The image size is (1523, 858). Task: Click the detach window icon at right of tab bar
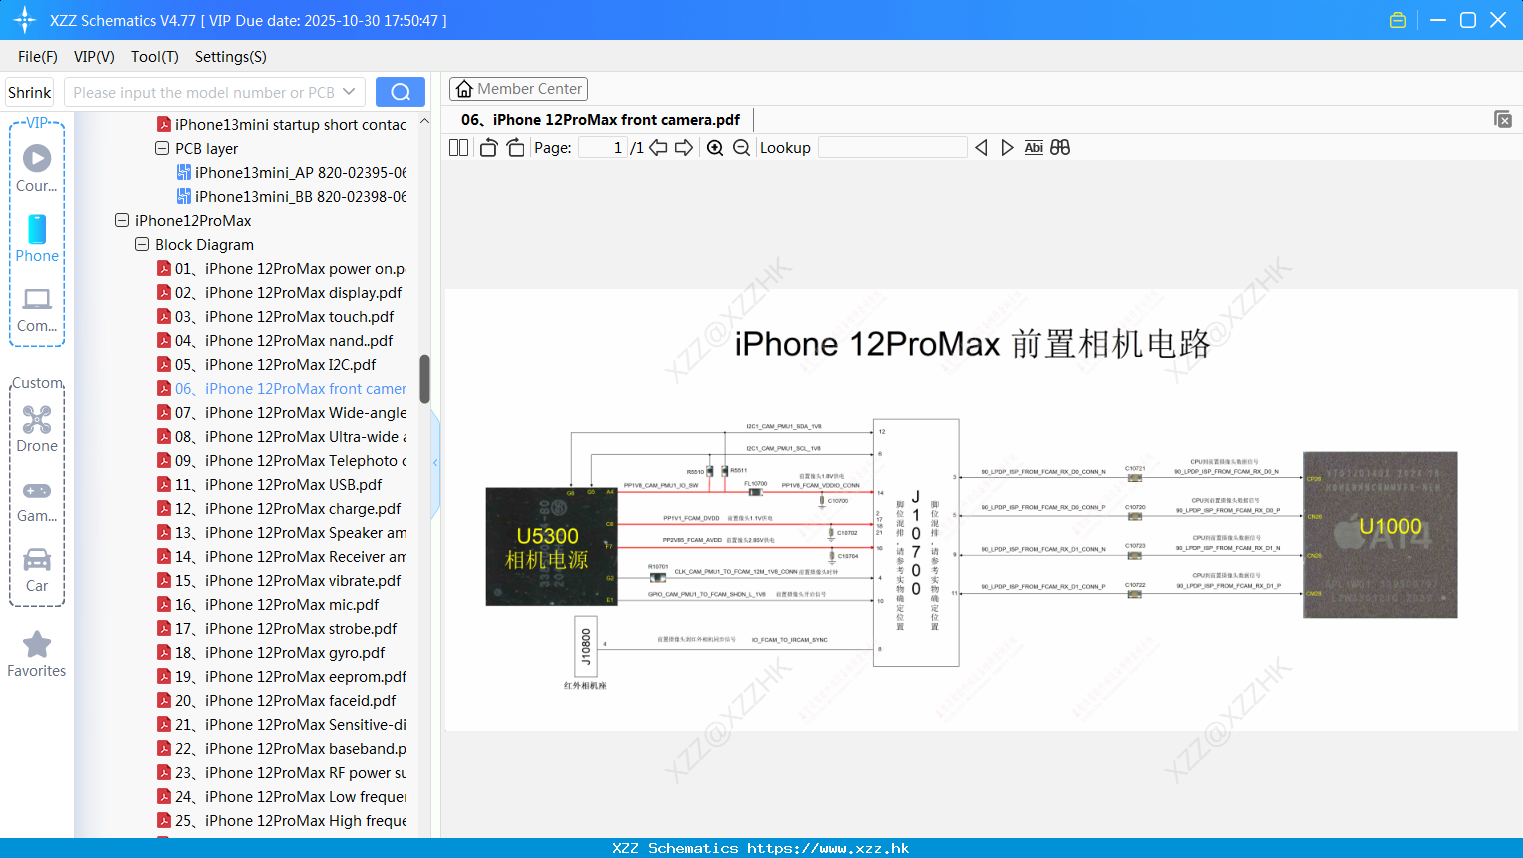(x=1503, y=119)
